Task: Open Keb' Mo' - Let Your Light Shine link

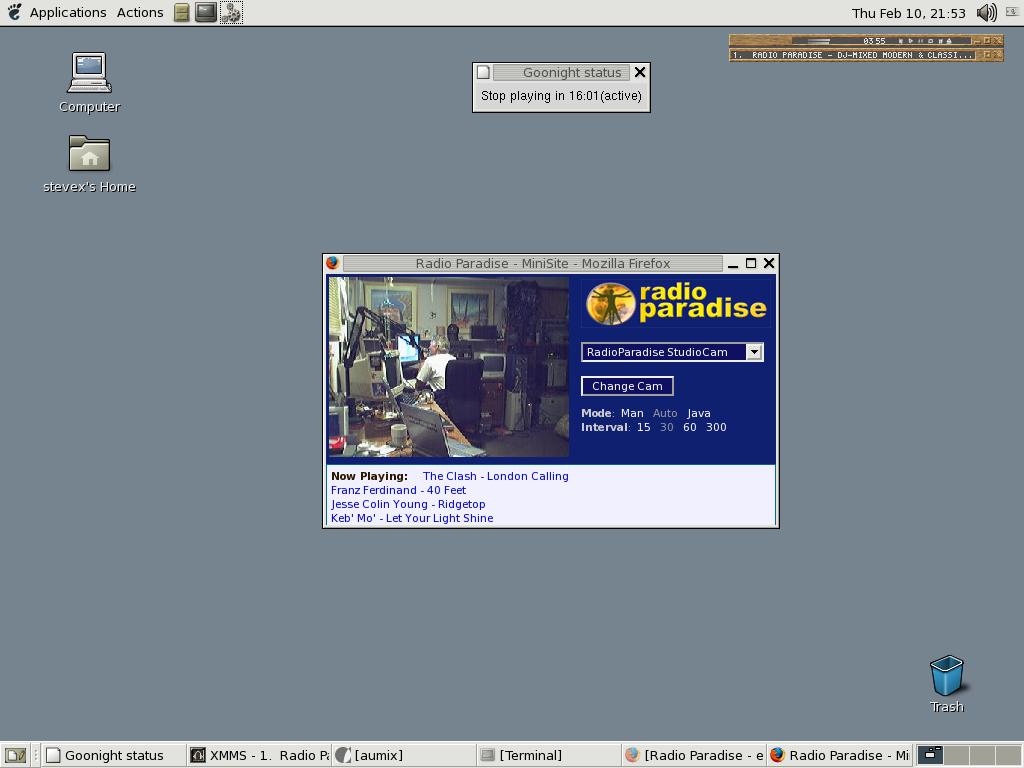Action: (x=412, y=518)
